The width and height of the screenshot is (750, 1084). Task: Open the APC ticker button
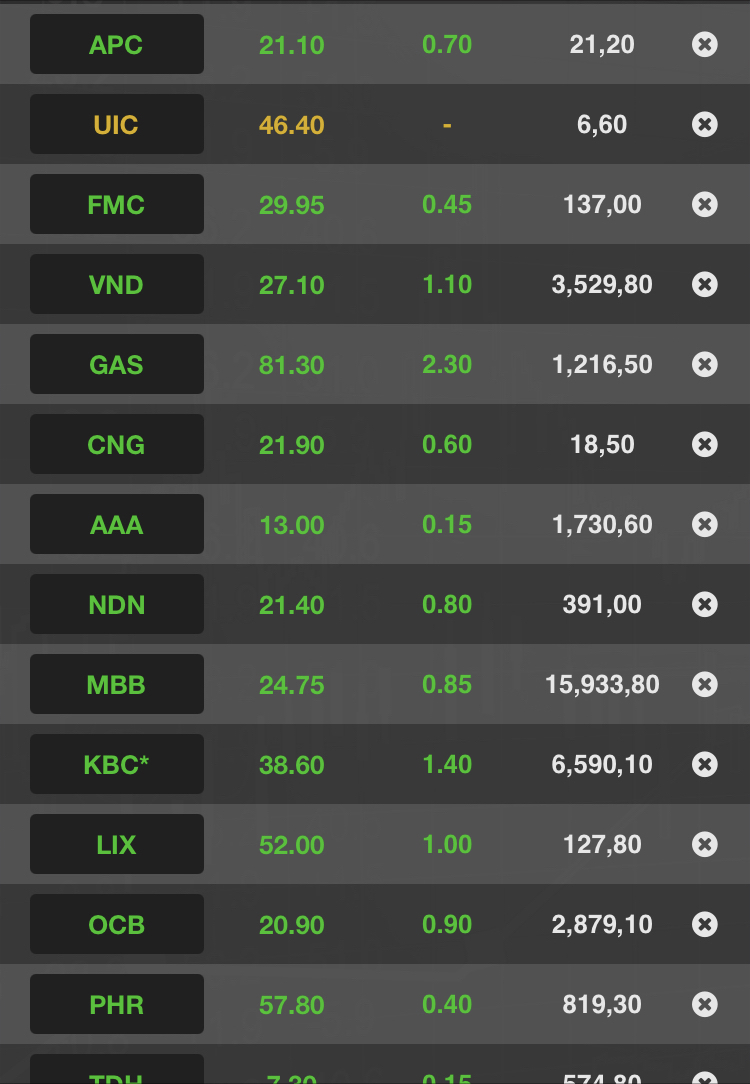pyautogui.click(x=117, y=44)
